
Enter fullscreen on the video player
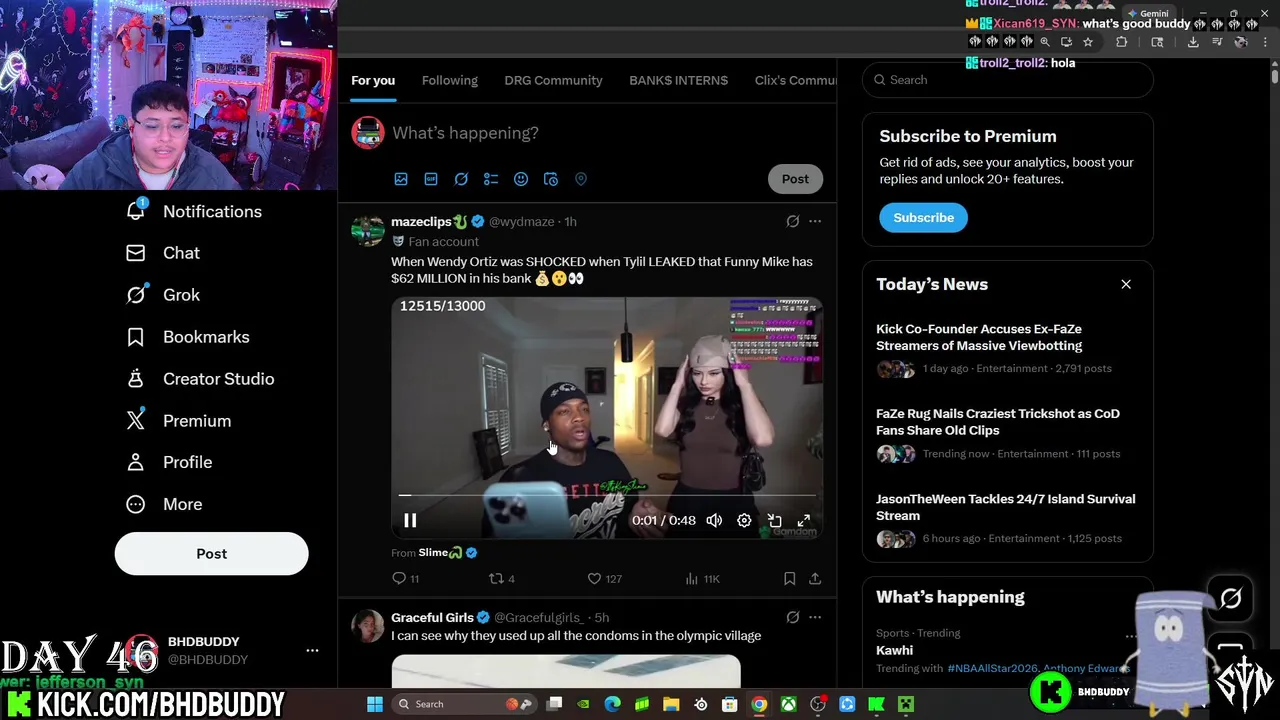coord(804,520)
